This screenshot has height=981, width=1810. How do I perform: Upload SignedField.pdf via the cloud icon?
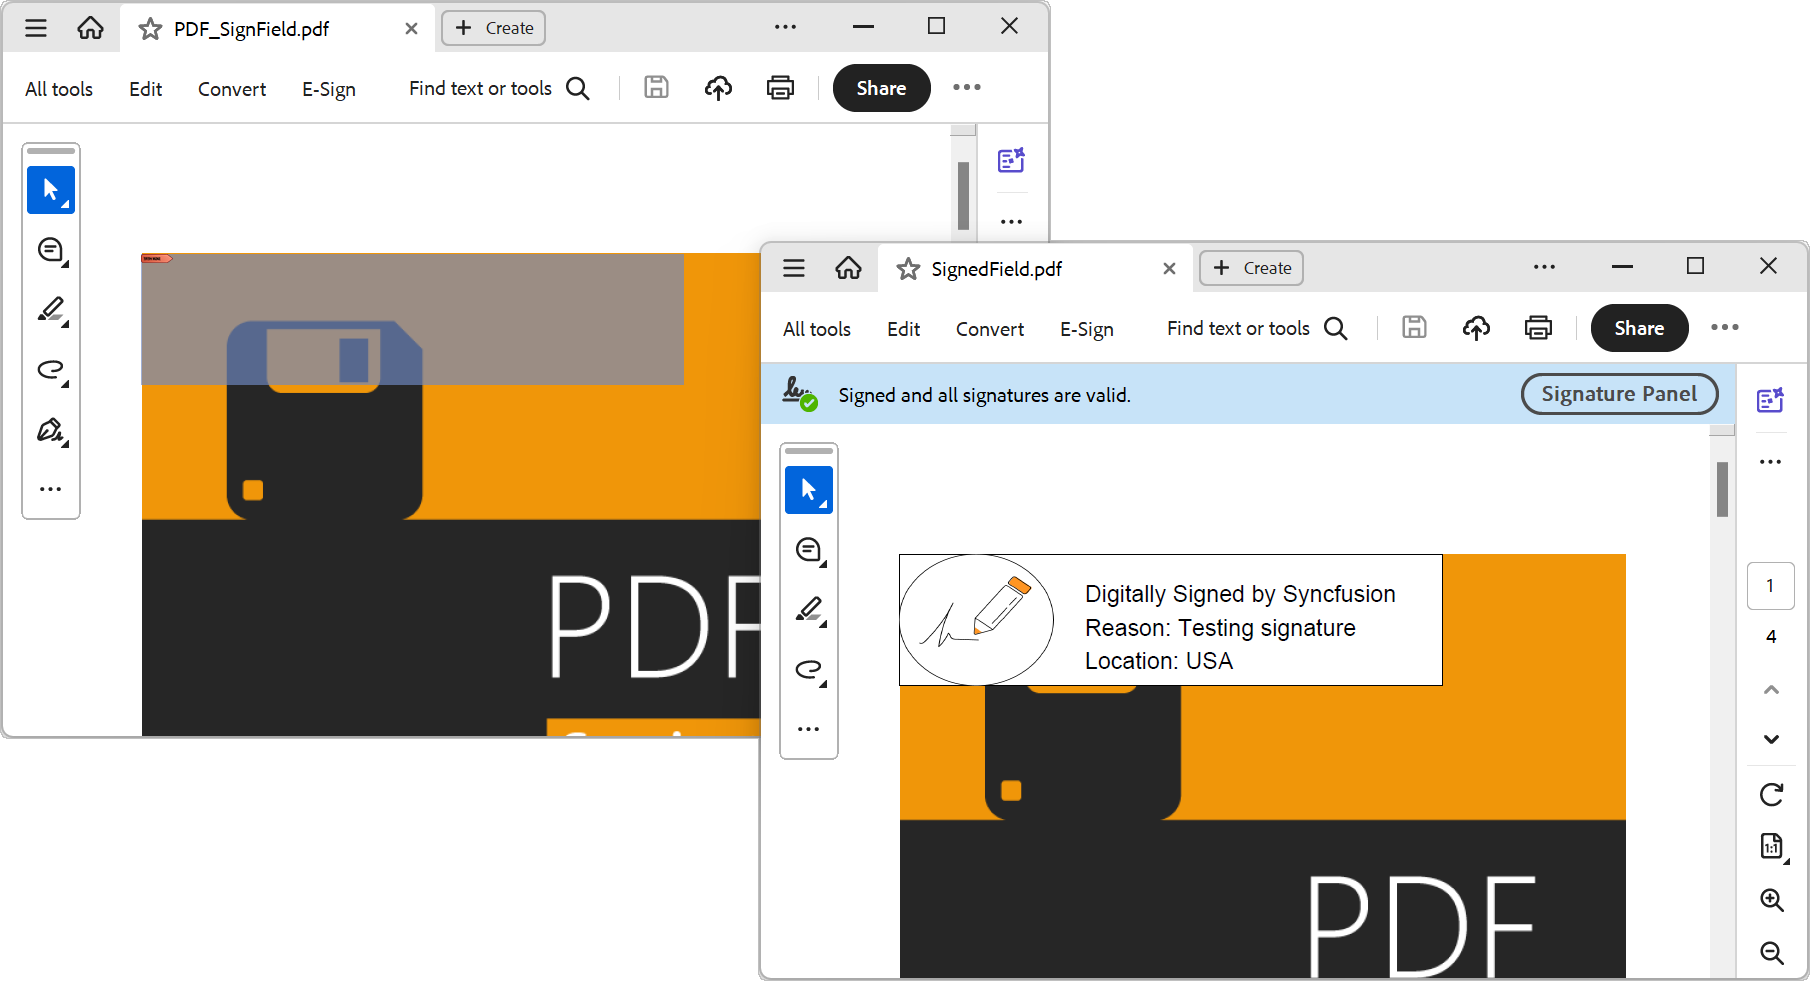click(x=1476, y=328)
